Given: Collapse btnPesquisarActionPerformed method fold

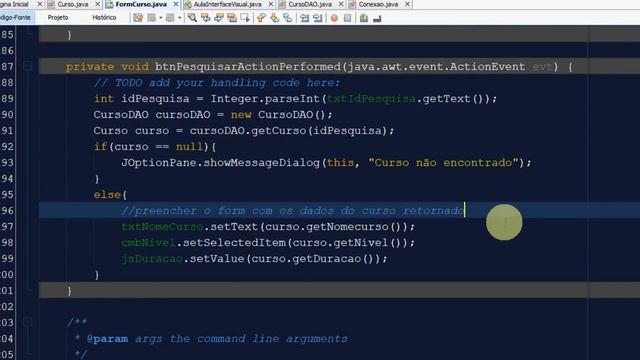Looking at the screenshot, I should [x=27, y=66].
